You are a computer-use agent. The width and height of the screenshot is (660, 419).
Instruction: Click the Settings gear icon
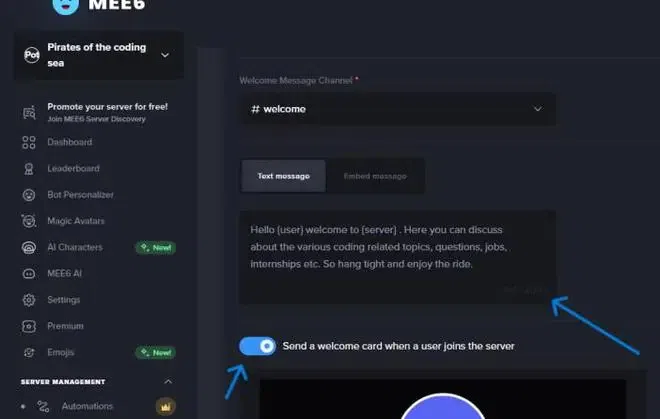(x=29, y=300)
